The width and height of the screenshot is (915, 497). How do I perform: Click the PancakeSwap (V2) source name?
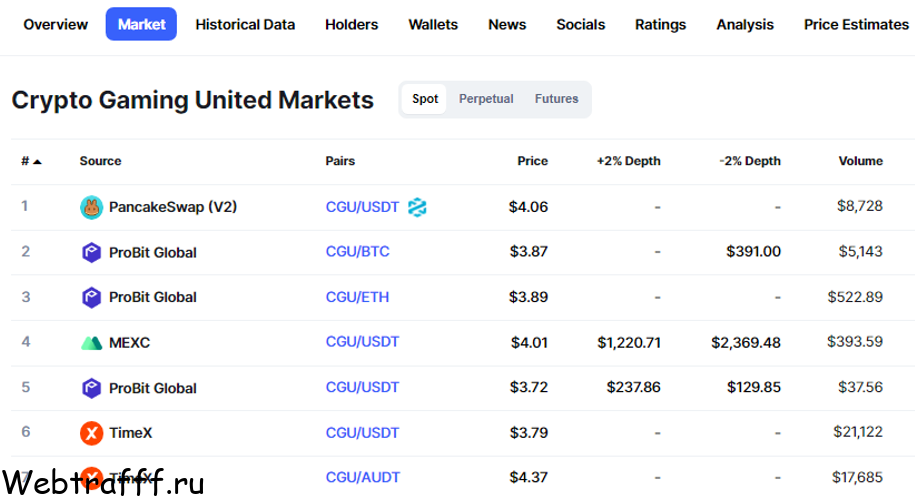(x=173, y=207)
